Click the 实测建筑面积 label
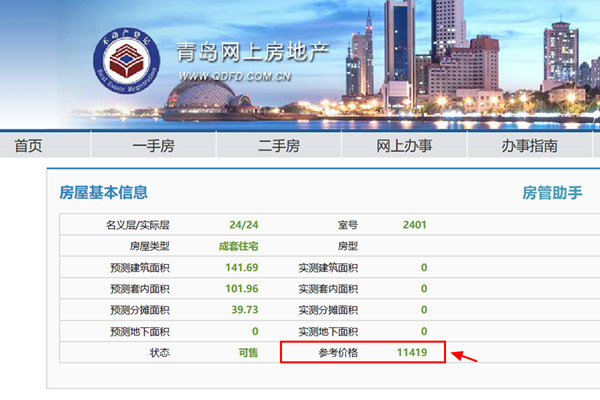 pyautogui.click(x=328, y=268)
